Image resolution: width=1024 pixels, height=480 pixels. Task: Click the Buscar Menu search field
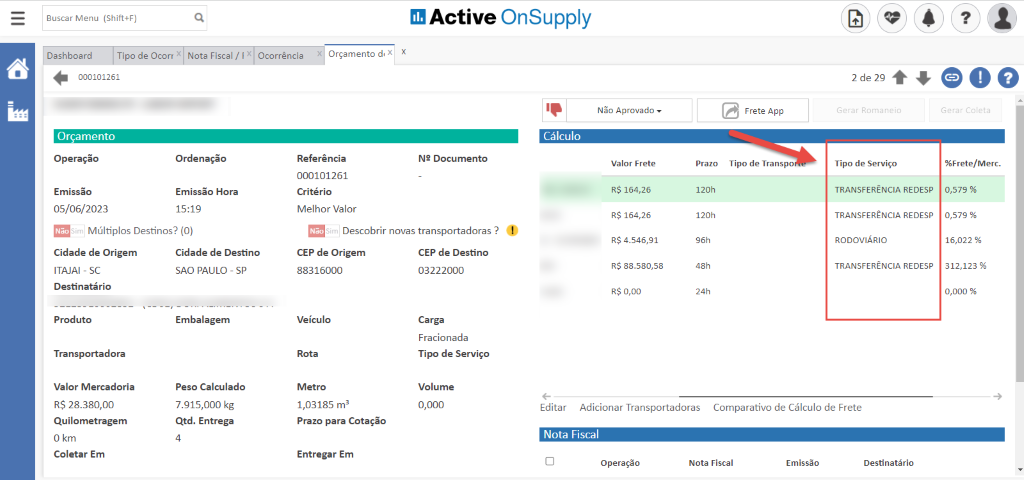117,18
